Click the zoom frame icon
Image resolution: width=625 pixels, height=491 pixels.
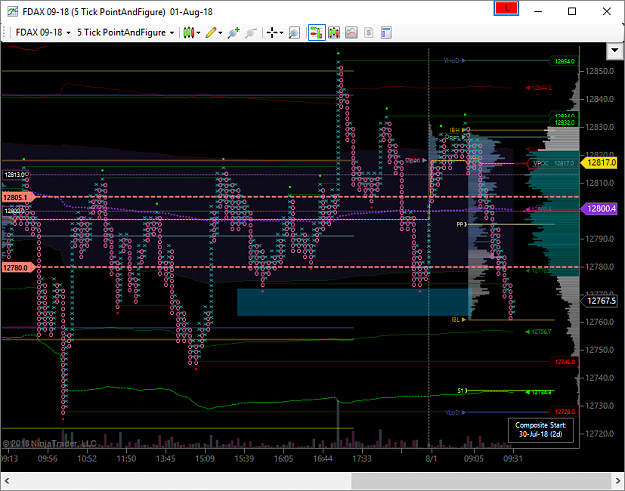click(294, 33)
